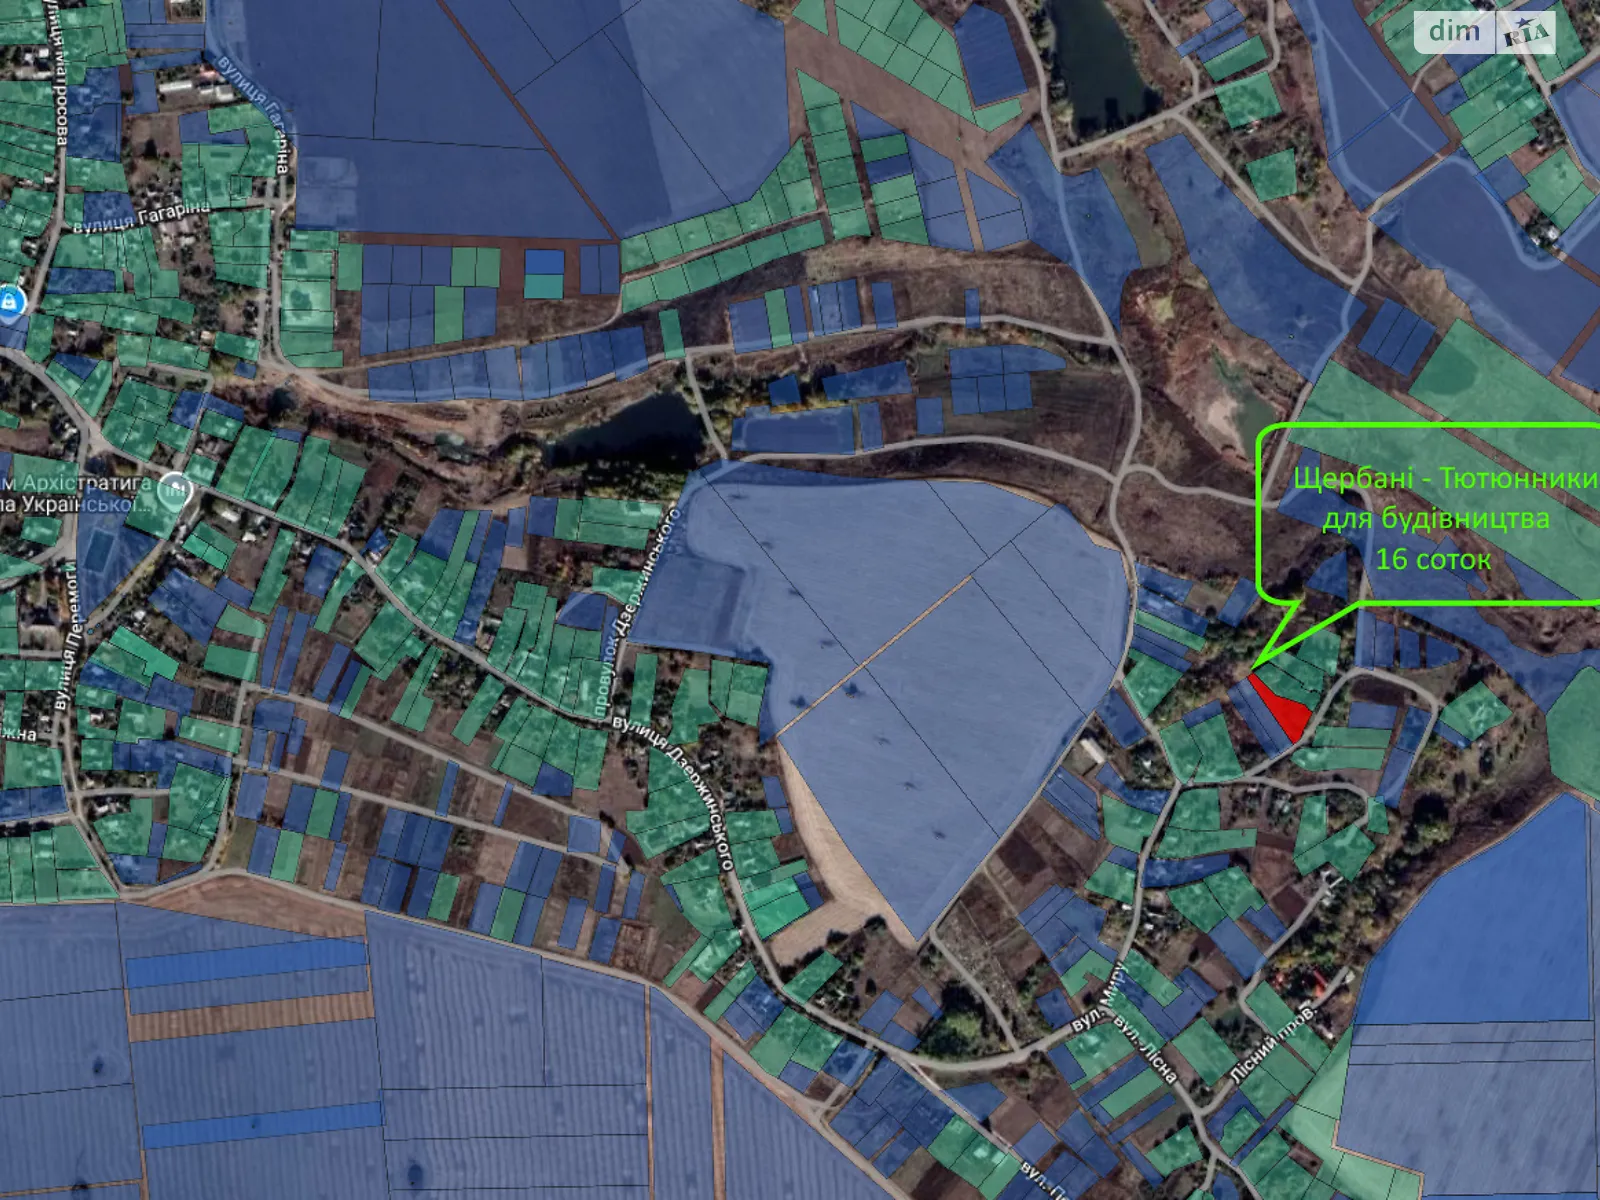The height and width of the screenshot is (1200, 1600).
Task: Click the small pond near провулок Дзержинського
Action: pyautogui.click(x=640, y=432)
